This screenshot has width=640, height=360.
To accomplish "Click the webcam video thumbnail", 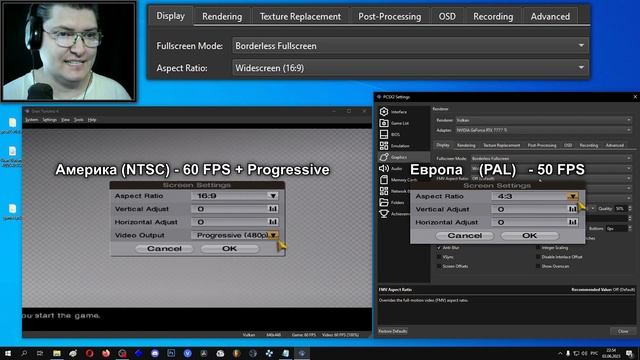I will click(69, 51).
